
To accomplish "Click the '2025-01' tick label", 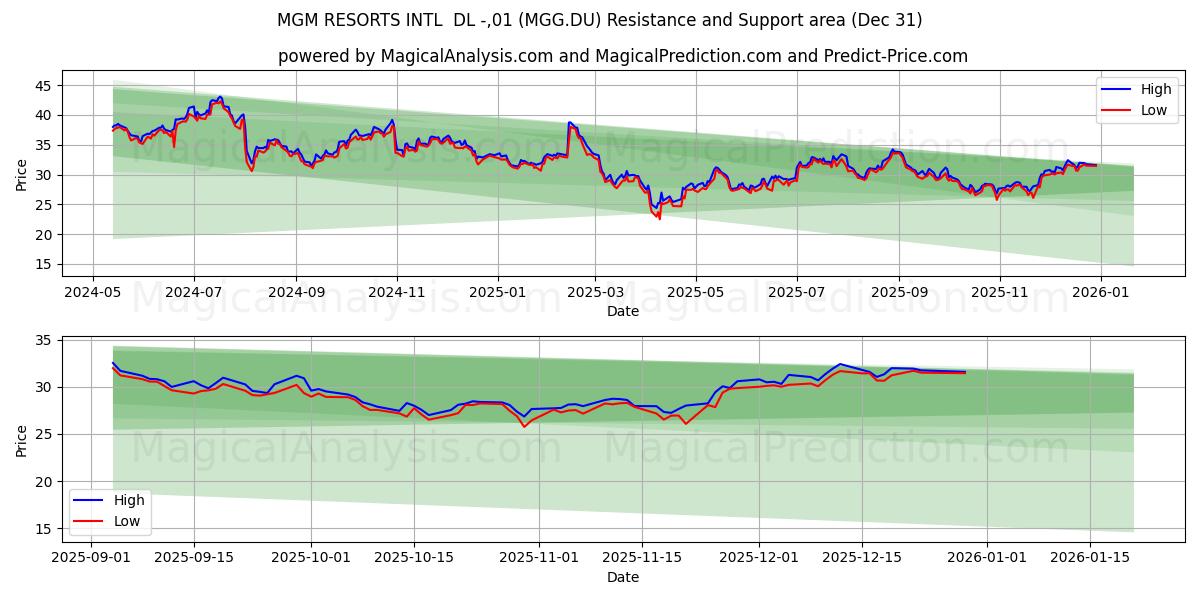I will pyautogui.click(x=498, y=293).
